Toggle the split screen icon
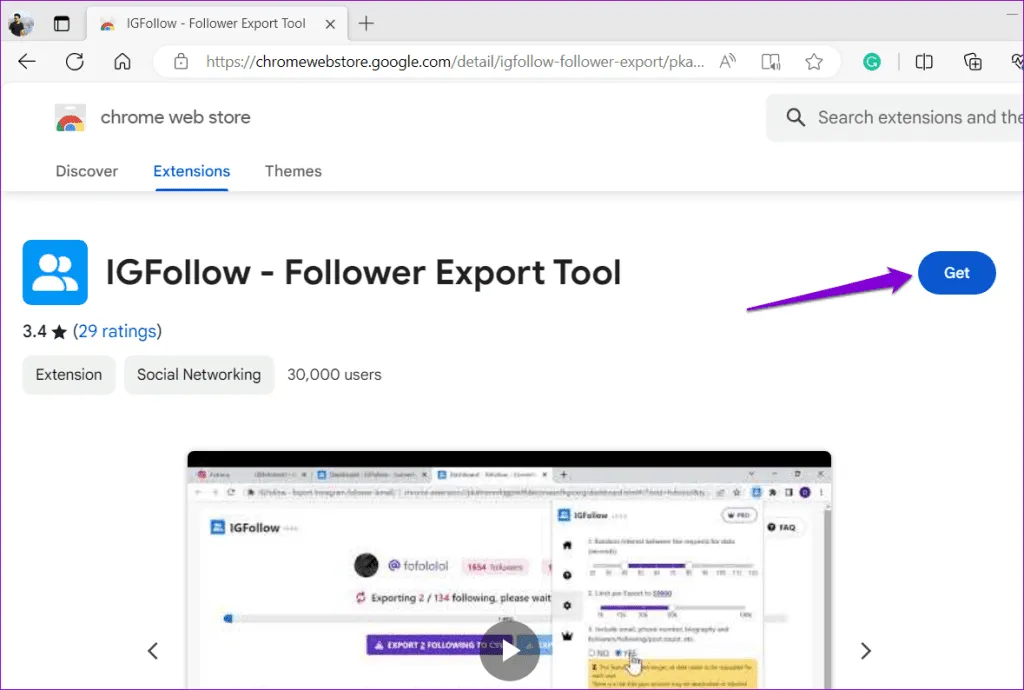 pos(924,62)
